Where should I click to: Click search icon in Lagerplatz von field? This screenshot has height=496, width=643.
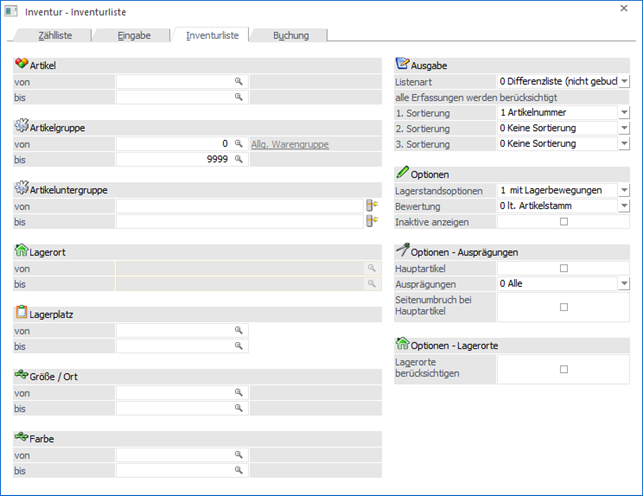[x=239, y=330]
